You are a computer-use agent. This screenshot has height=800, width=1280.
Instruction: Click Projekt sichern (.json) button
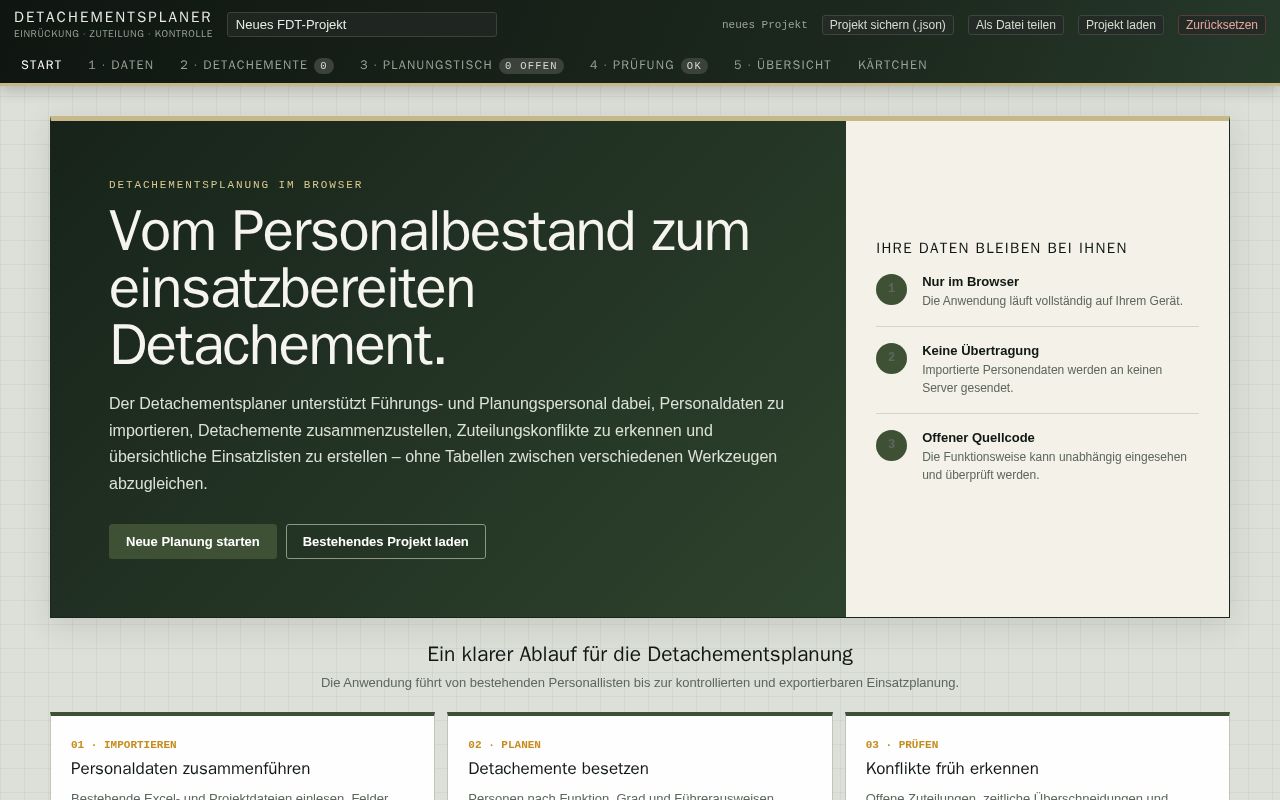click(887, 25)
